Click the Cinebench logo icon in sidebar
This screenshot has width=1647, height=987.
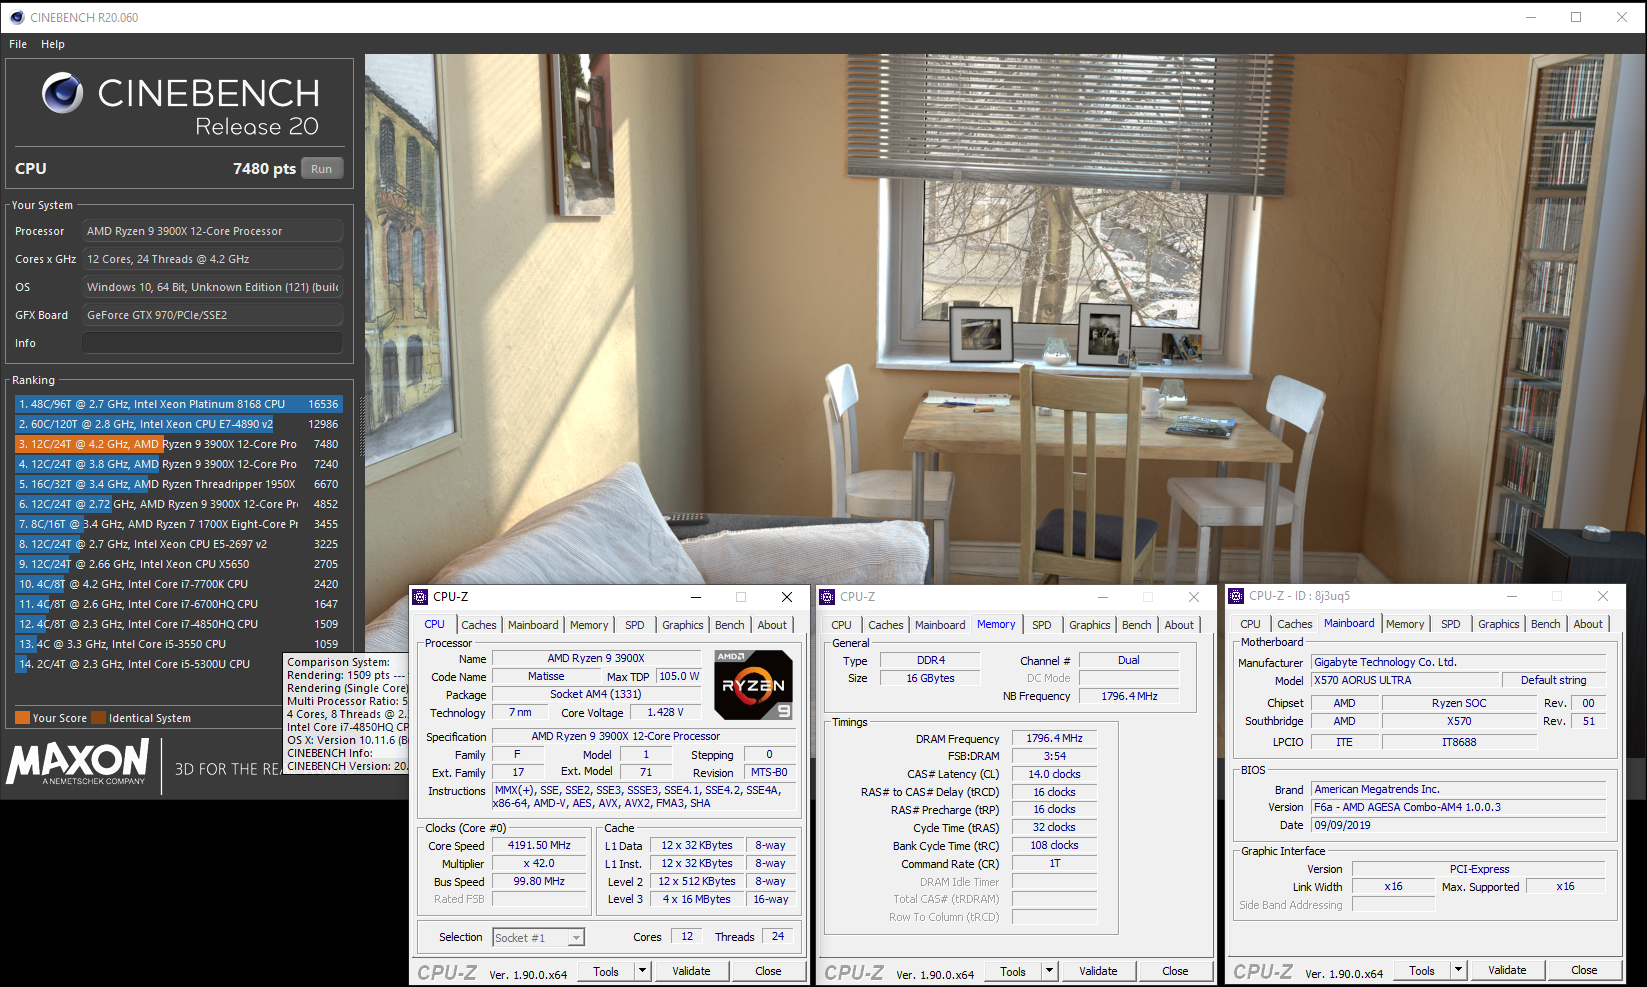tap(62, 93)
